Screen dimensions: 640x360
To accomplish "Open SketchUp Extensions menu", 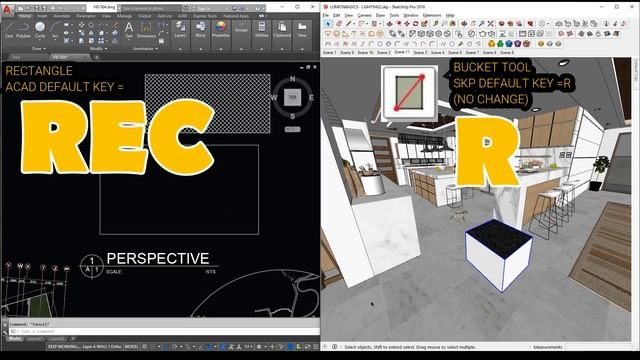I will coord(432,15).
